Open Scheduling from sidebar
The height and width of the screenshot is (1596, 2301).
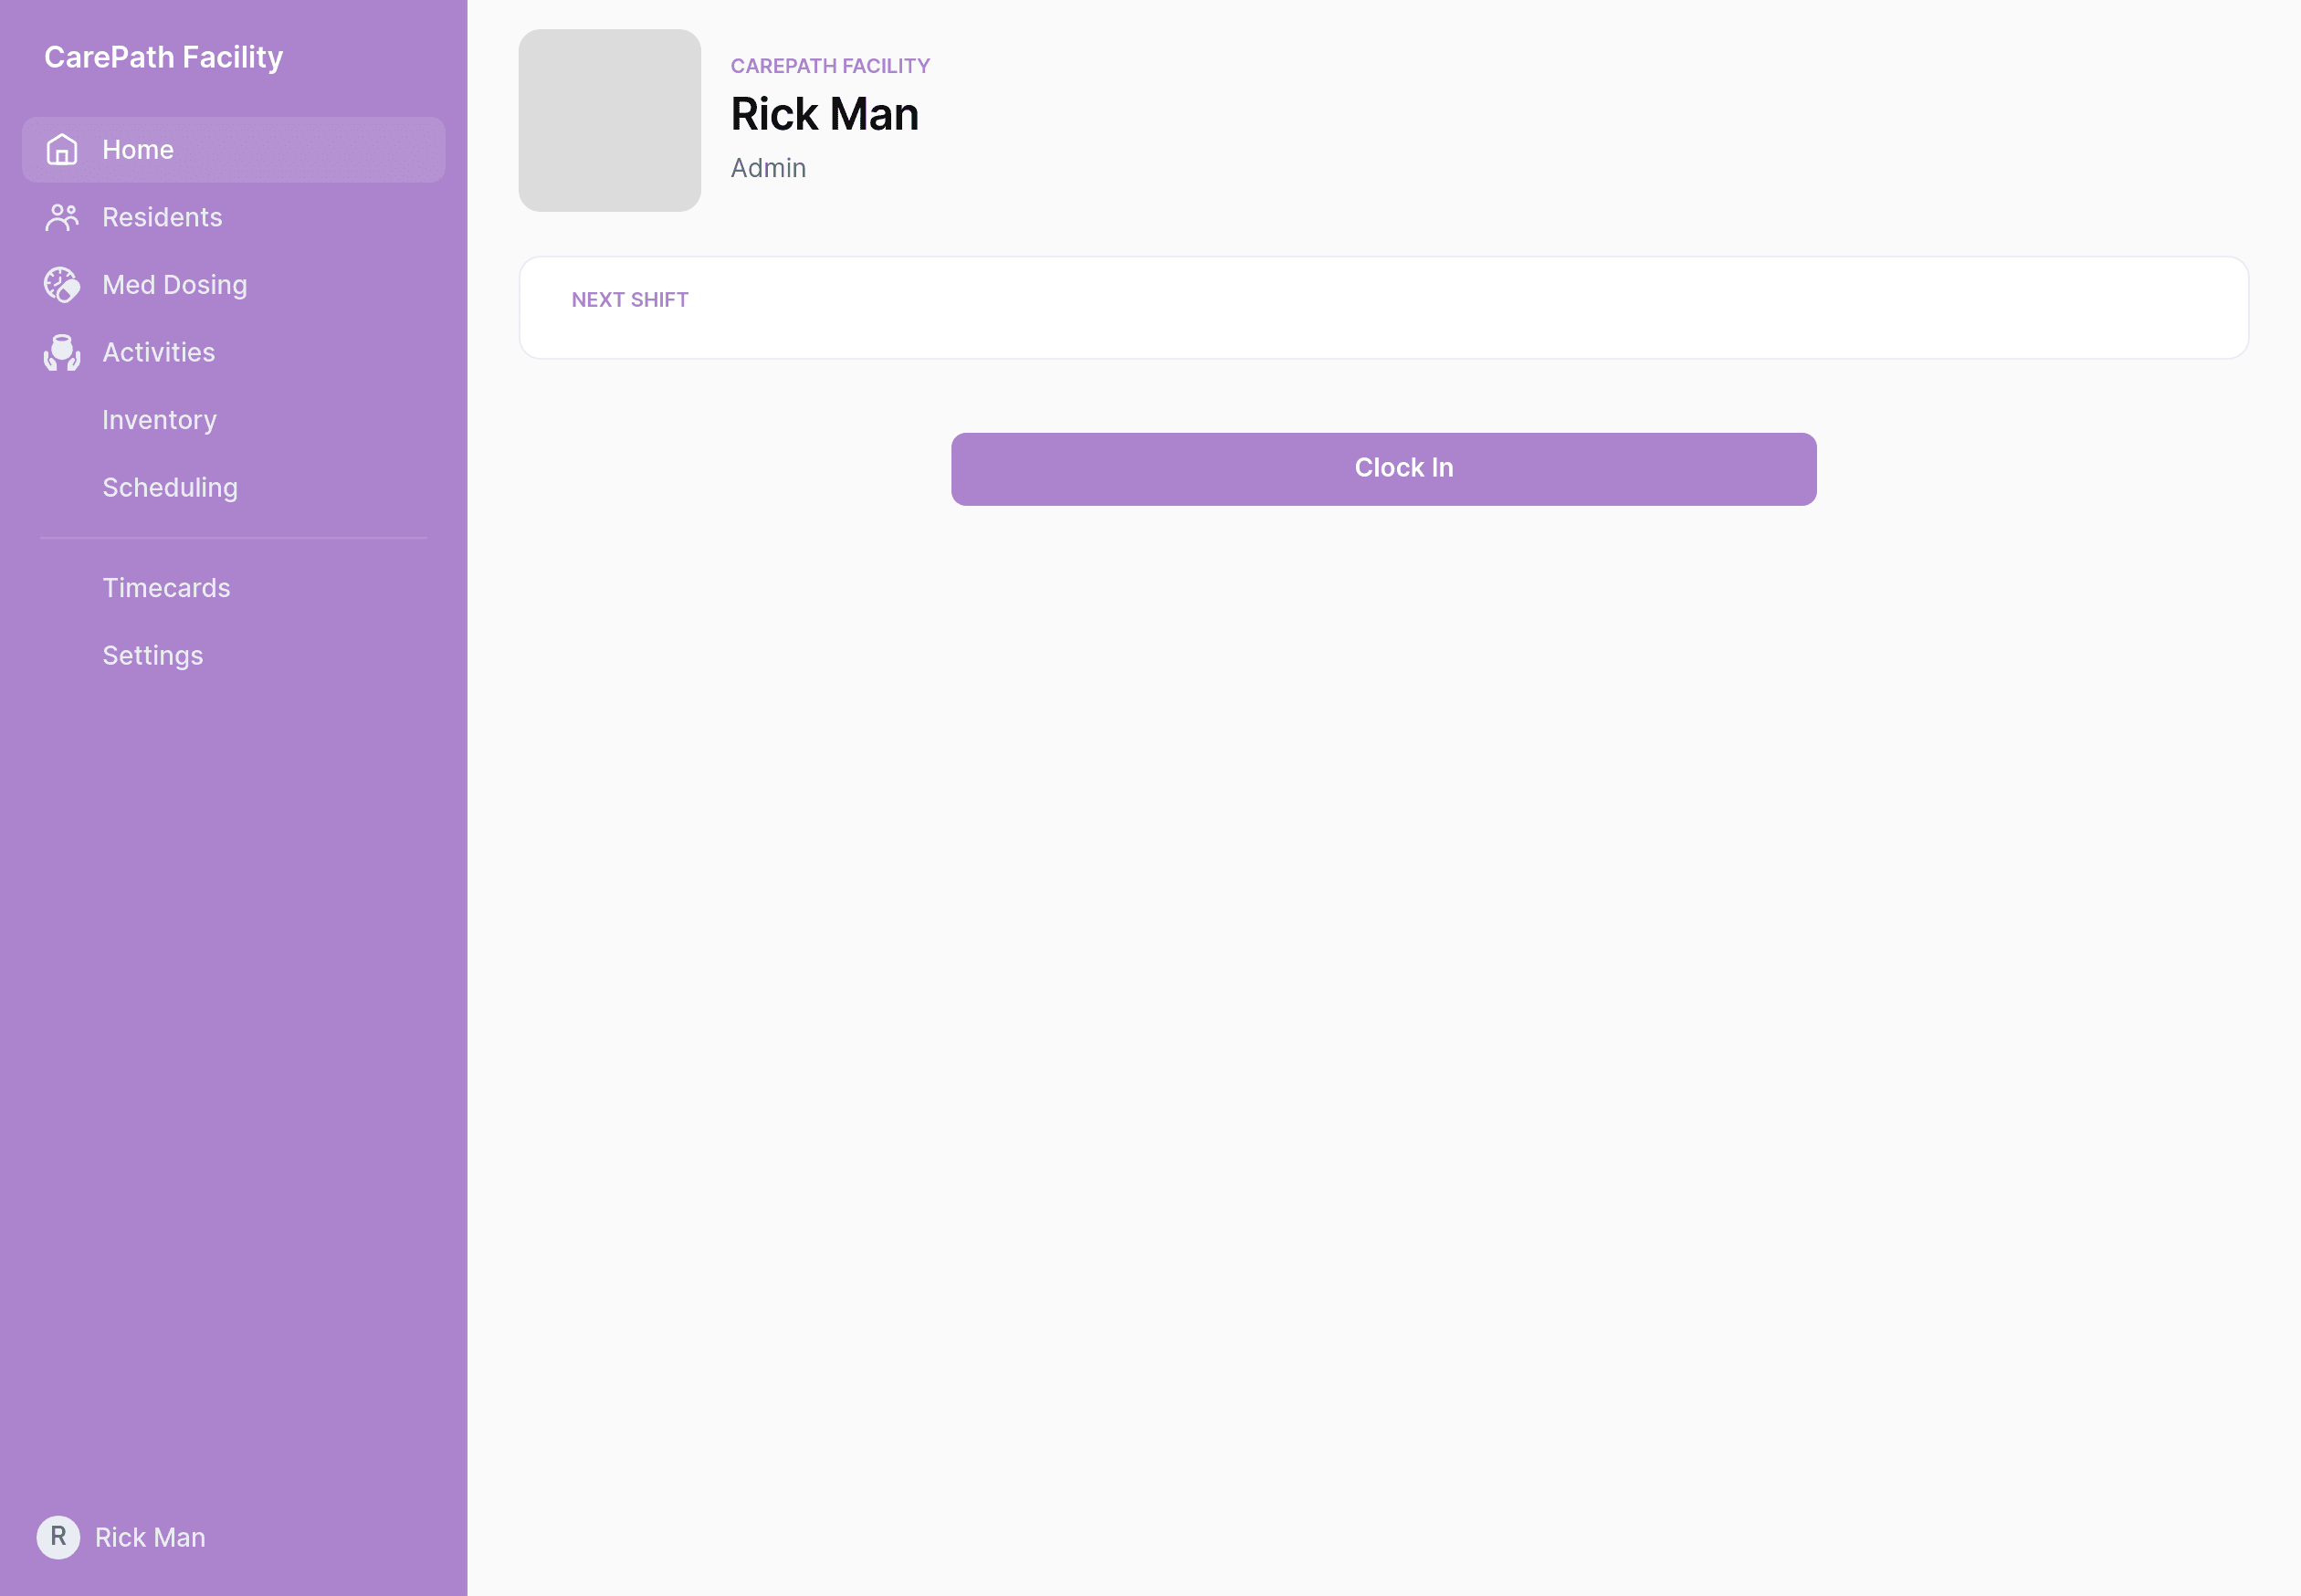[x=170, y=486]
